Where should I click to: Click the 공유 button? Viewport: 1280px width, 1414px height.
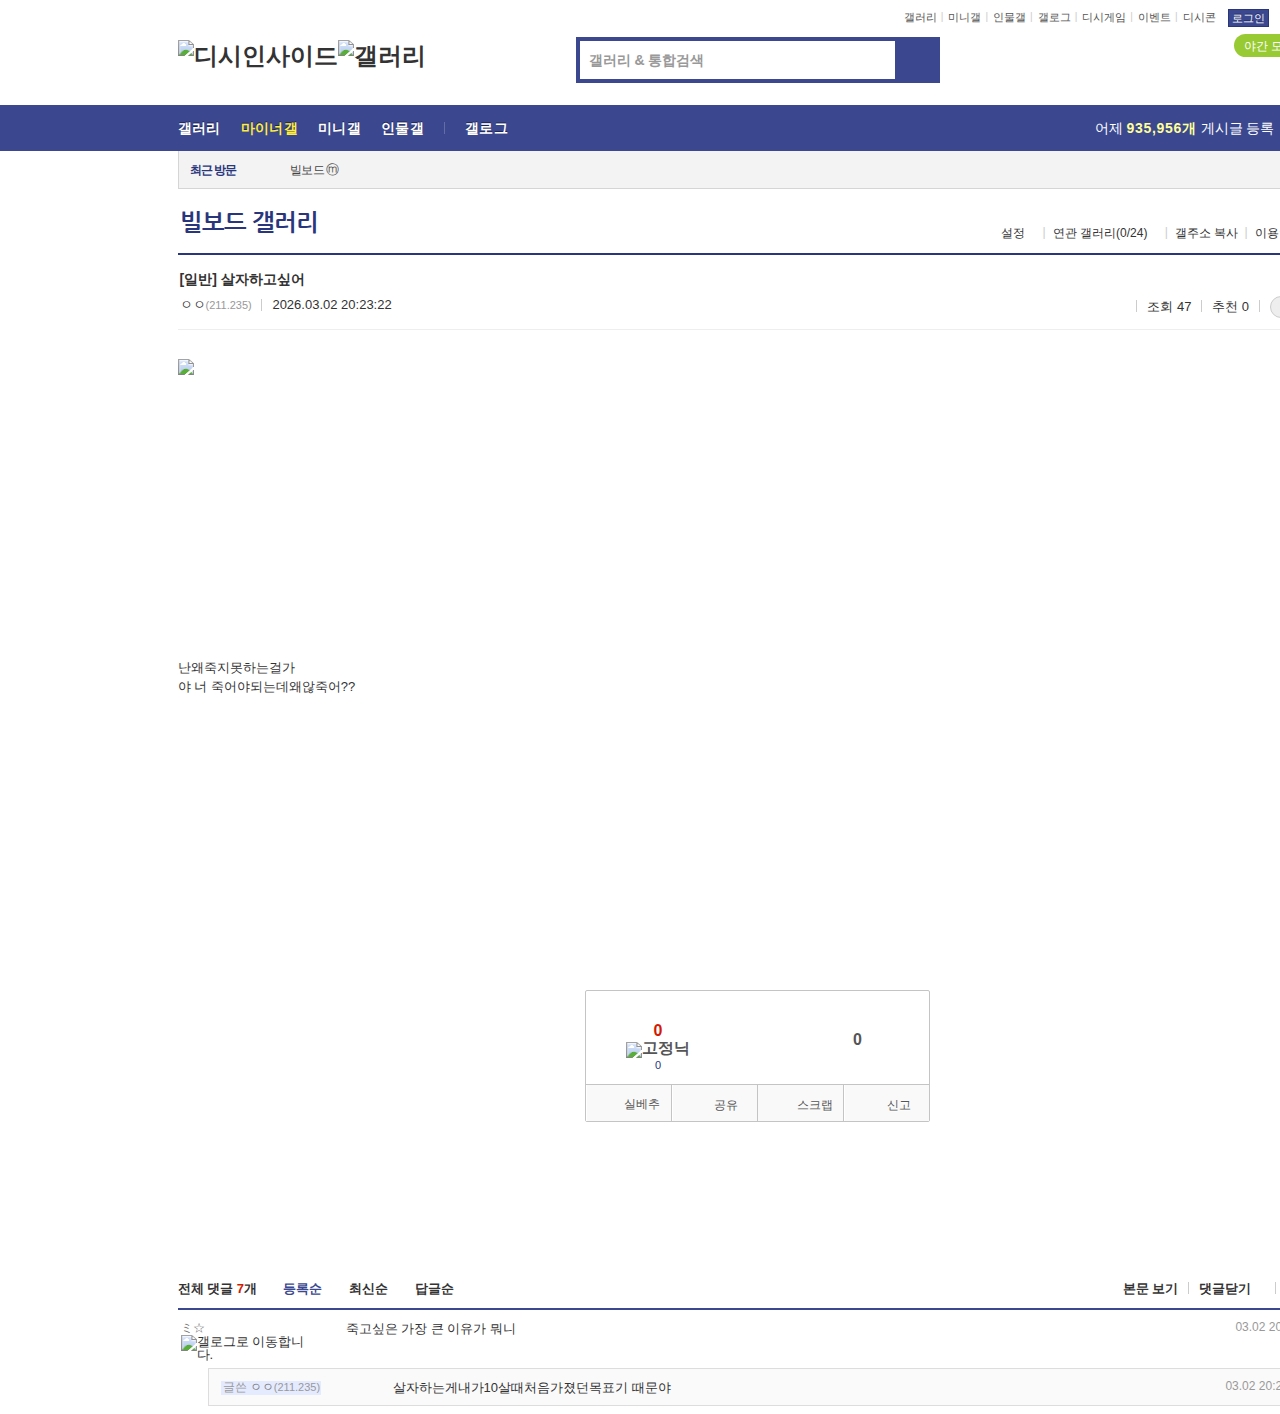pos(714,1103)
